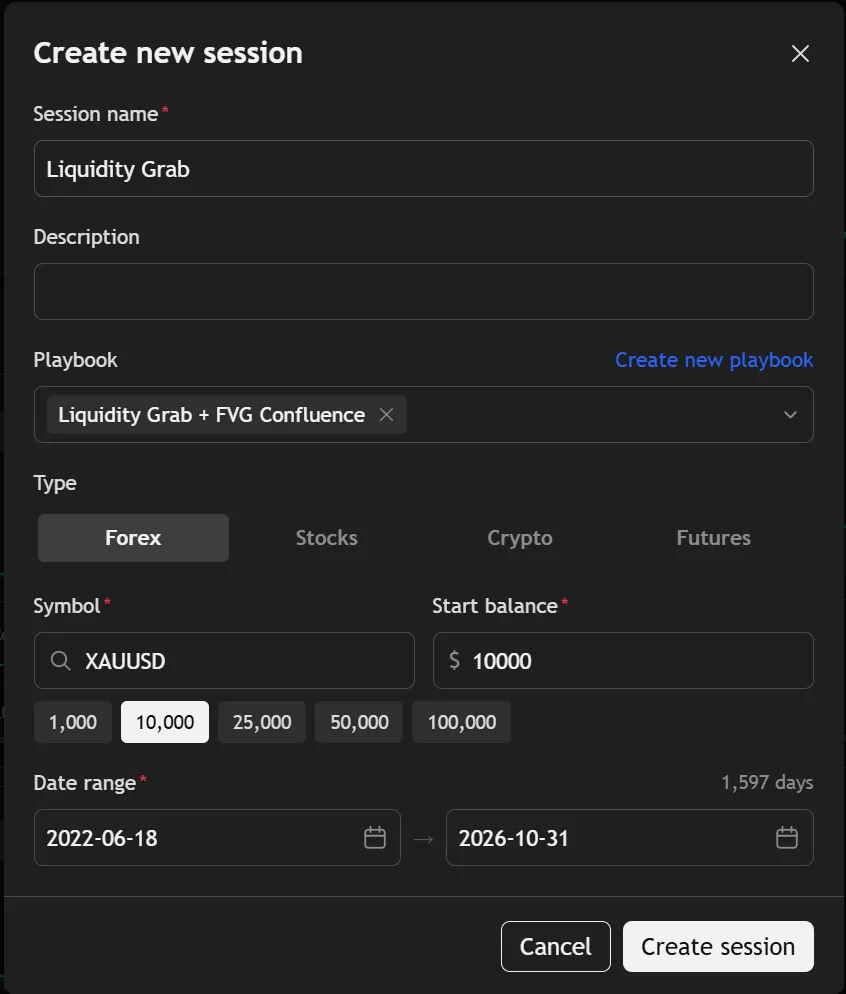The width and height of the screenshot is (846, 994).
Task: Choose the 10,000 start balance preset
Action: click(165, 722)
